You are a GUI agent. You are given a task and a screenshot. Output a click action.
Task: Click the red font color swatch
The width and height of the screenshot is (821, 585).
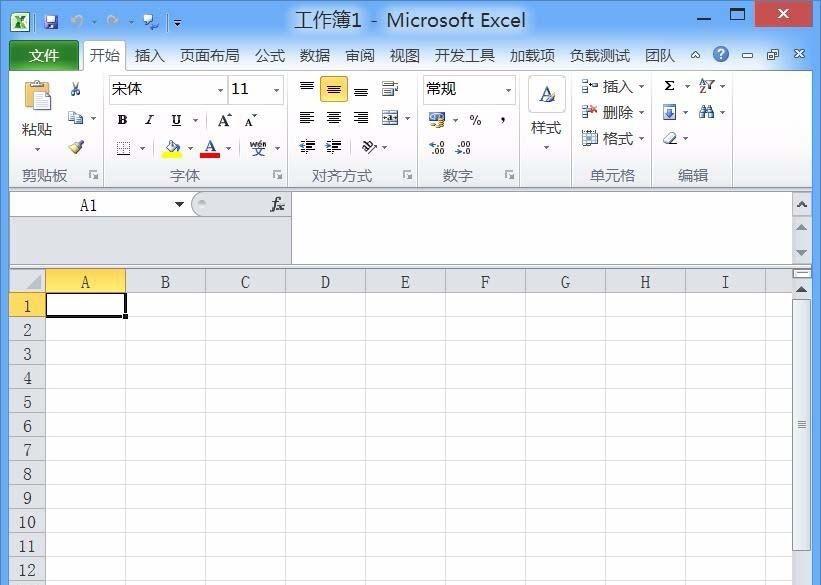[209, 153]
